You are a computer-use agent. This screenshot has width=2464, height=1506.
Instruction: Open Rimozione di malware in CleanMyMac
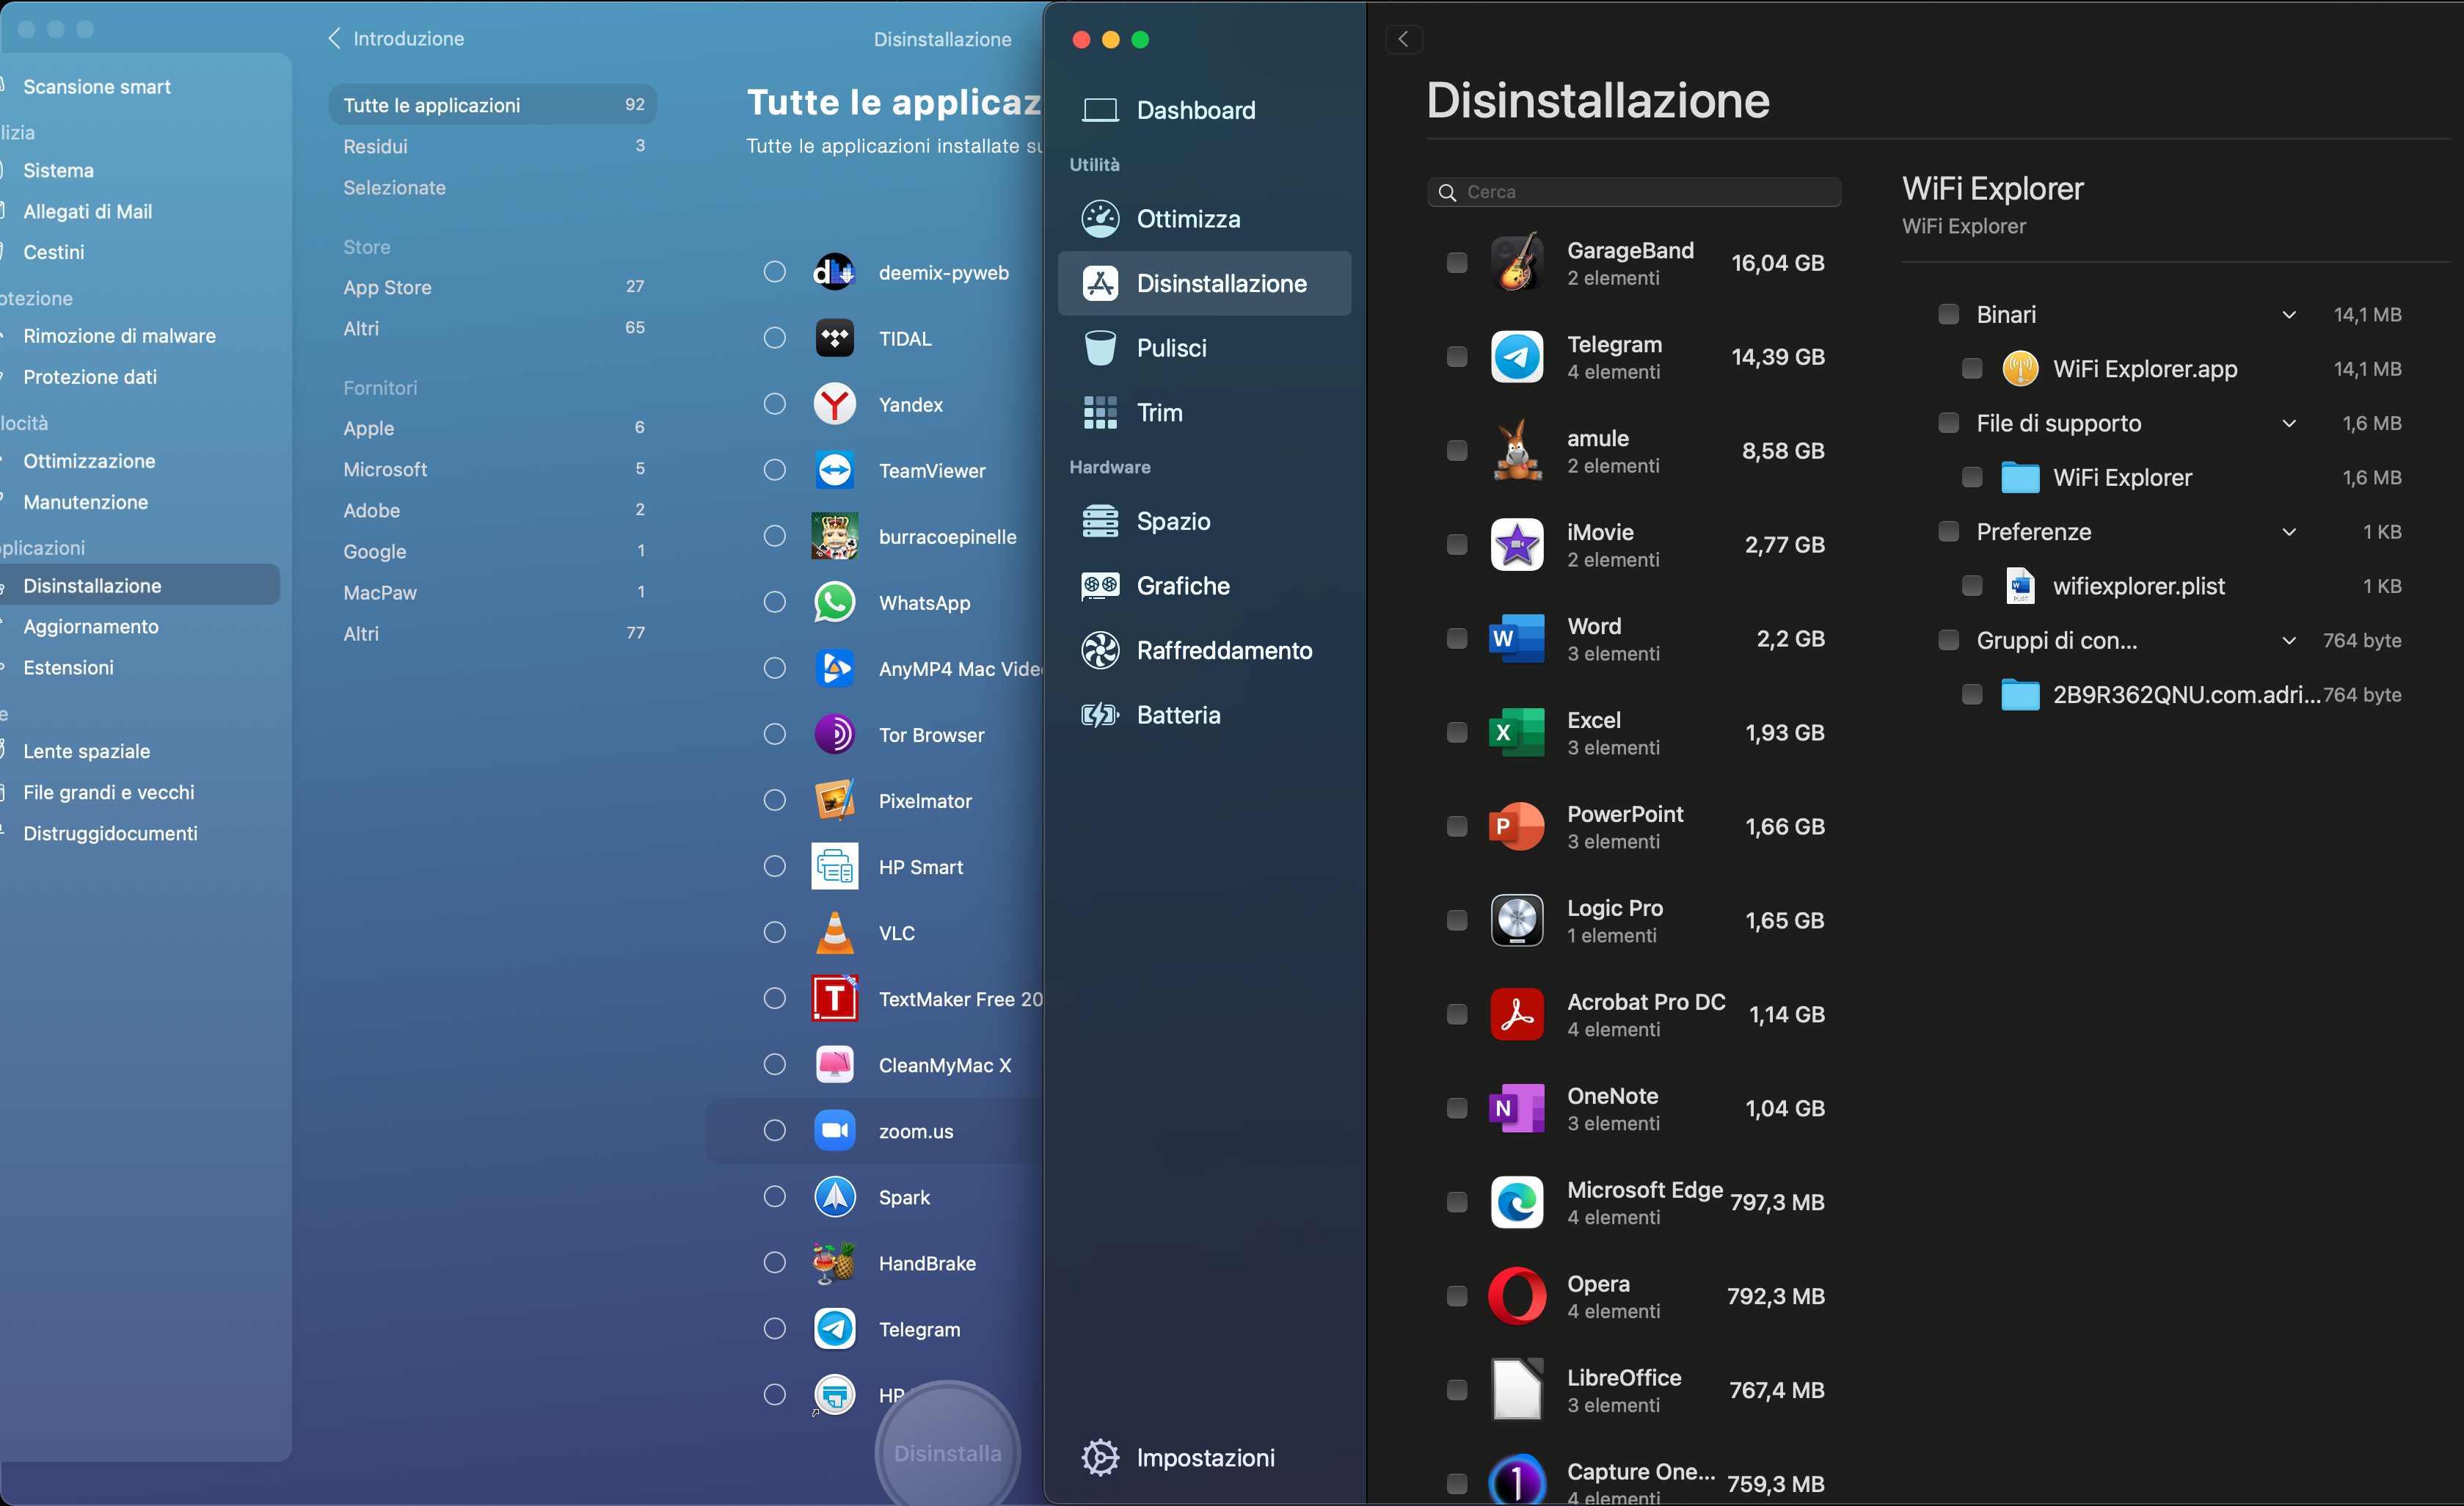pyautogui.click(x=140, y=336)
